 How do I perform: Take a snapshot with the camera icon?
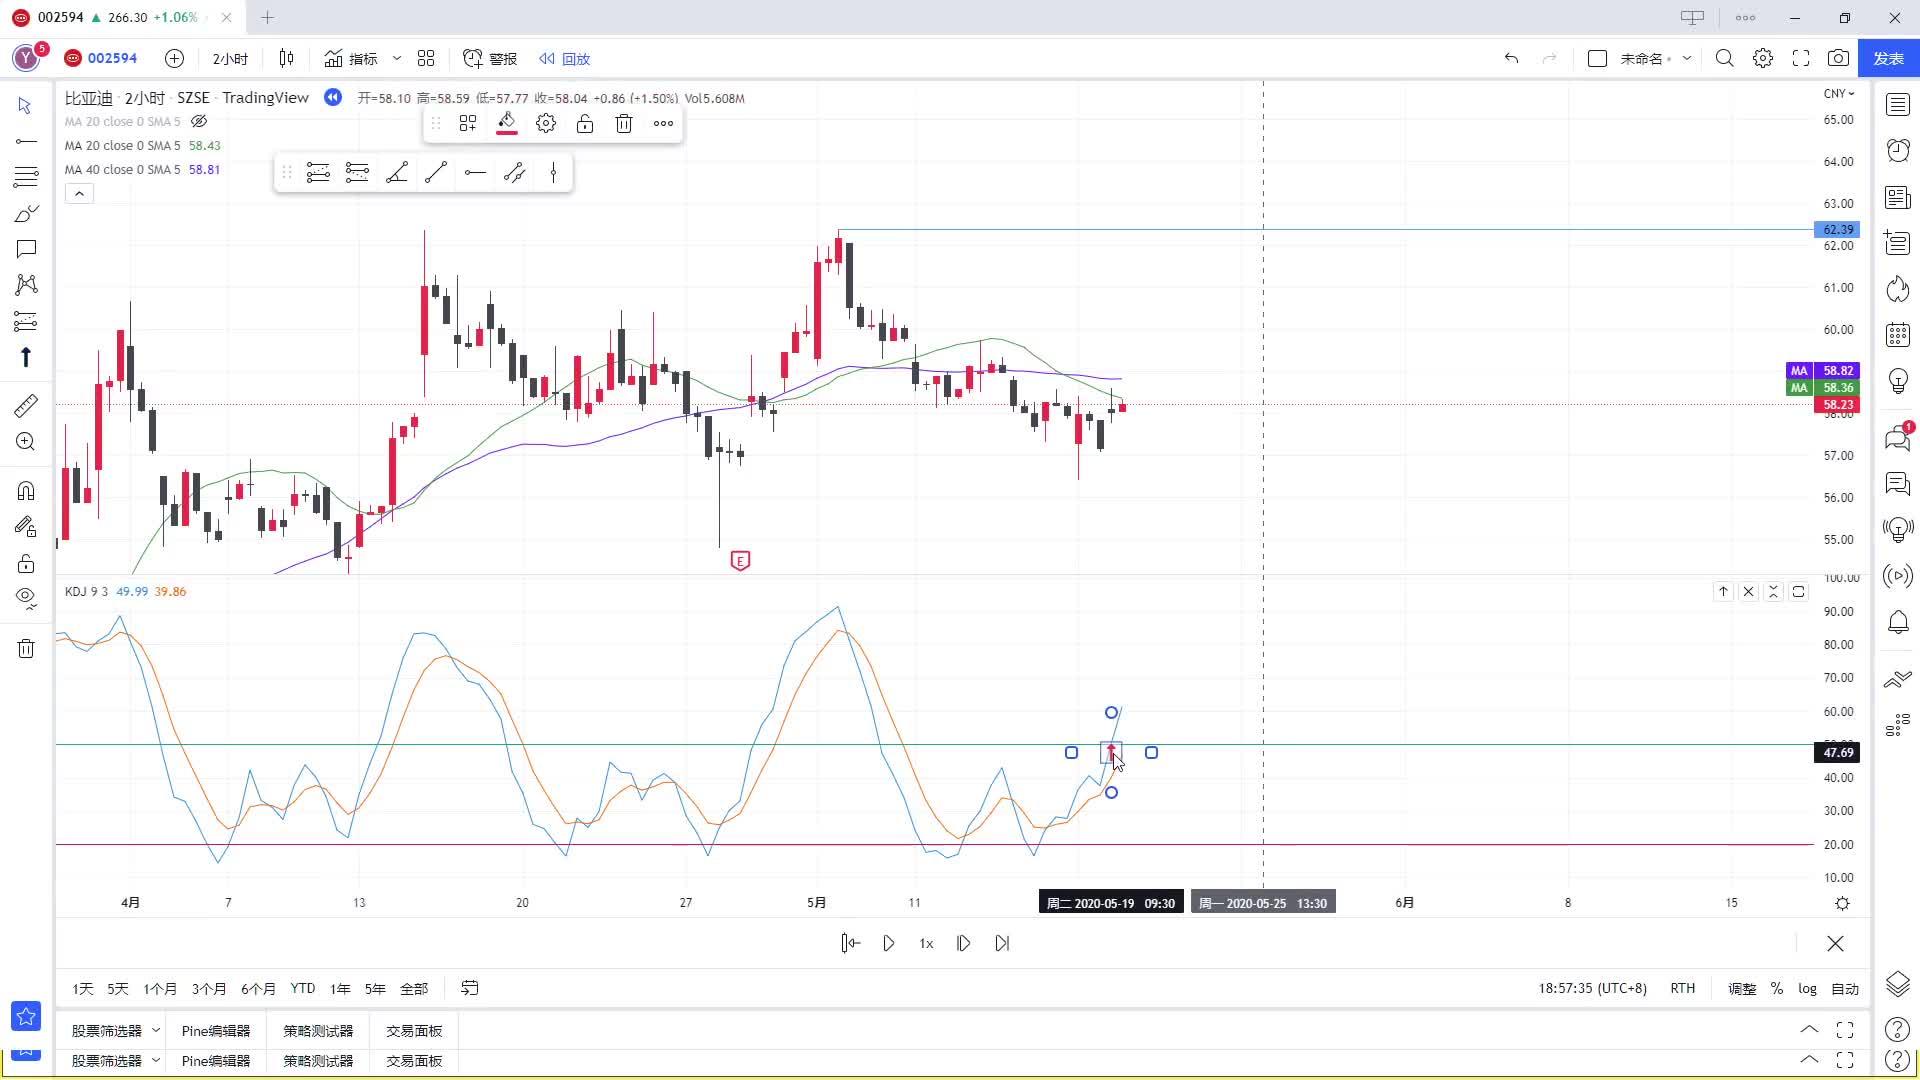coord(1838,59)
